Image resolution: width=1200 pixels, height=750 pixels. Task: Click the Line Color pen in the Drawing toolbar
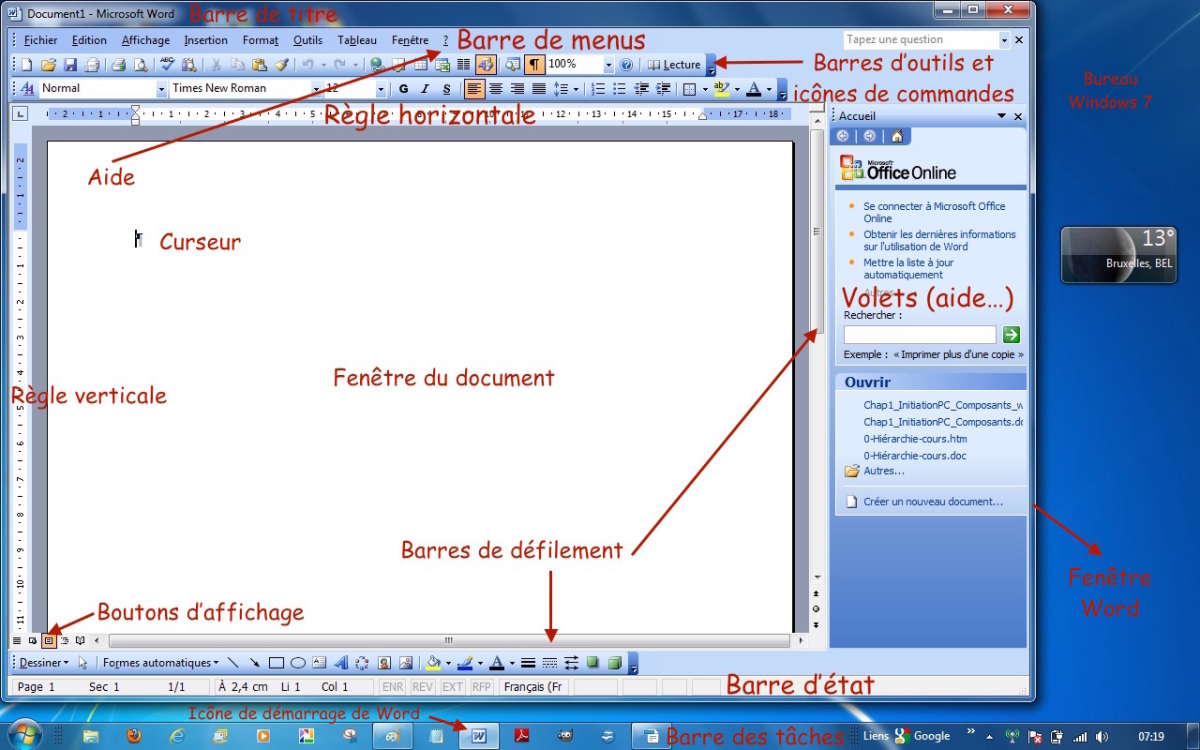click(x=465, y=663)
